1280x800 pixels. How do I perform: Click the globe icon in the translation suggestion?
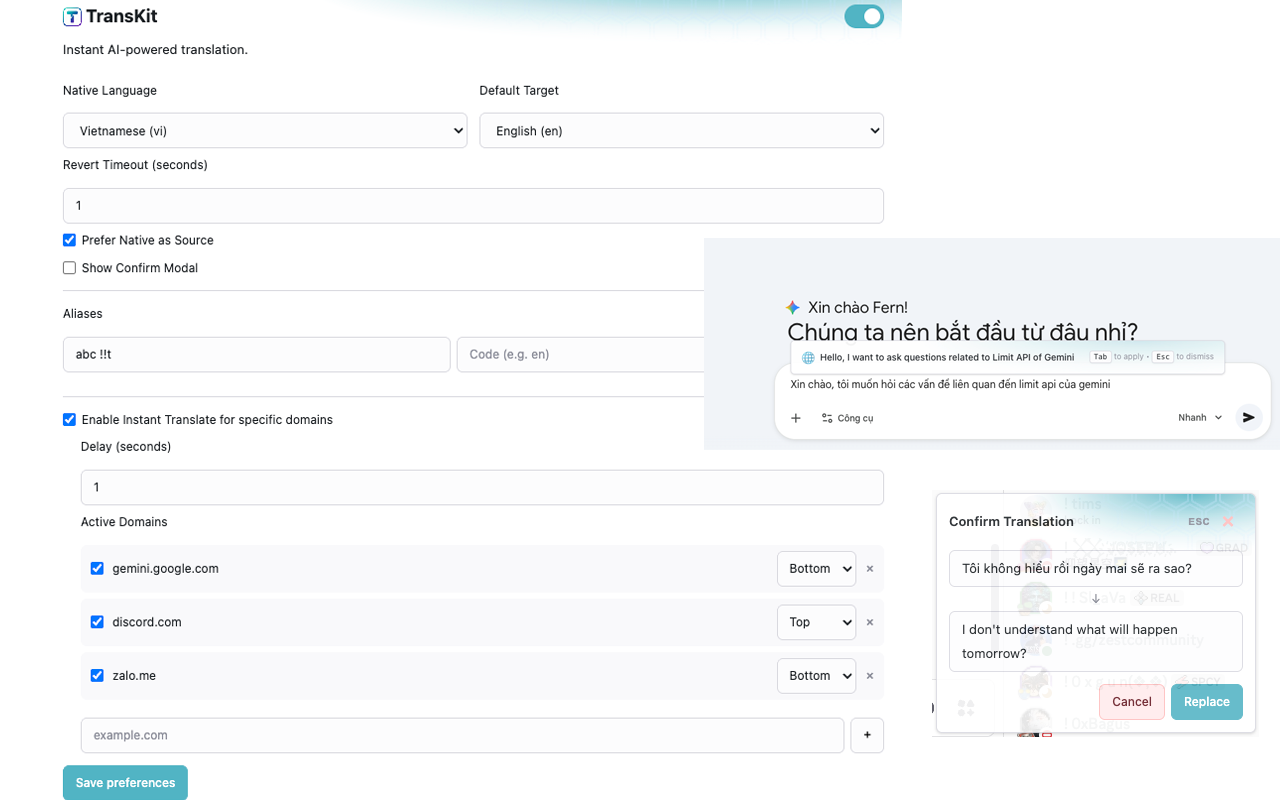(x=808, y=357)
